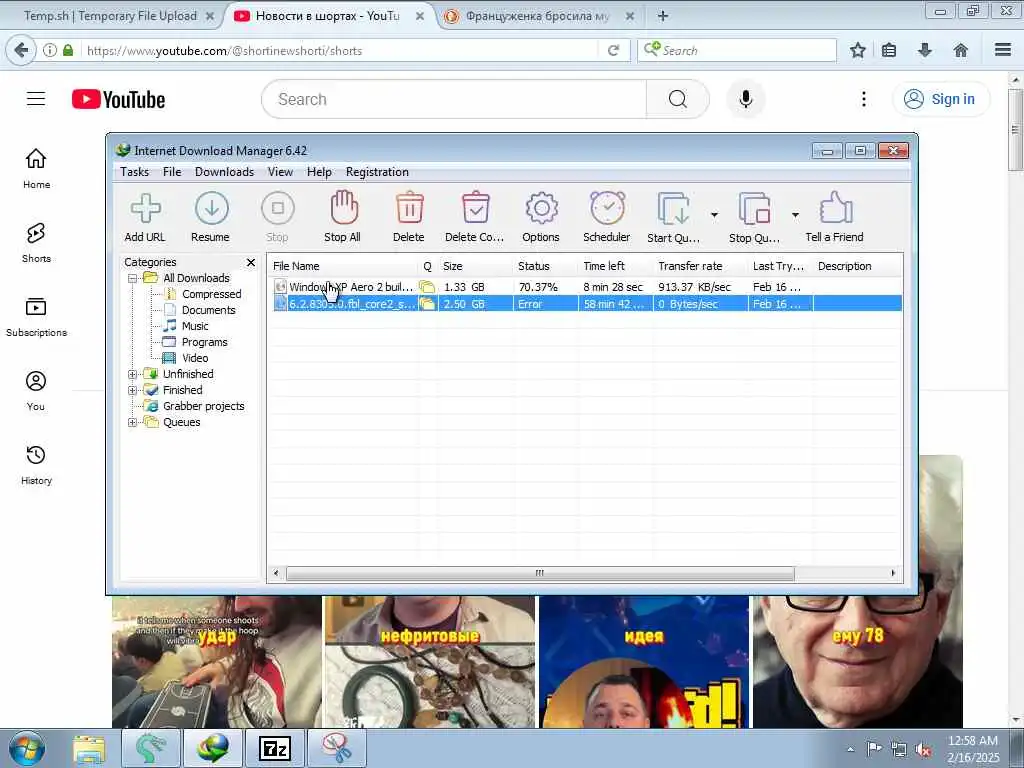
Task: Click right arrow of IDM horizontal scrollbar
Action: (x=893, y=573)
